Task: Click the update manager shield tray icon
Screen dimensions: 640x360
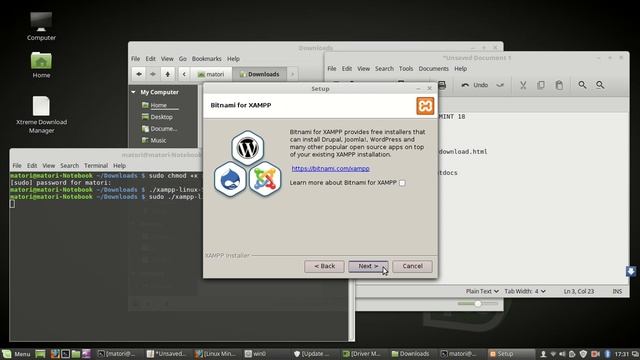Action: pyautogui.click(x=583, y=354)
